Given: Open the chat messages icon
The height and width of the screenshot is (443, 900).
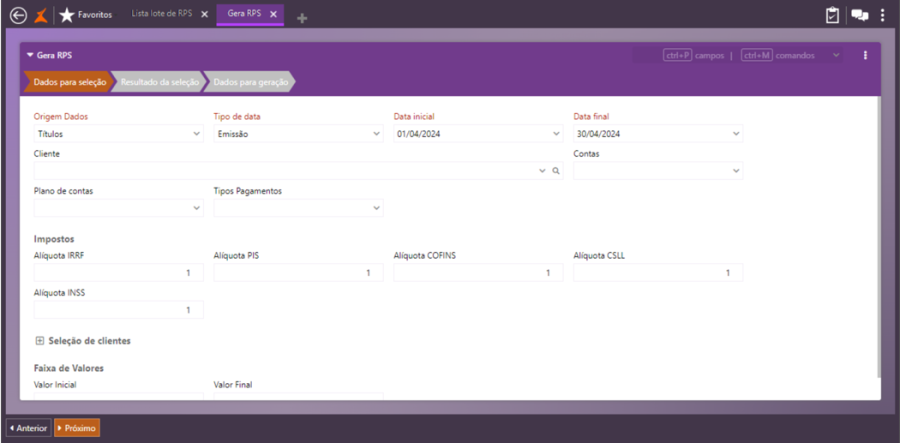Looking at the screenshot, I should 859,15.
